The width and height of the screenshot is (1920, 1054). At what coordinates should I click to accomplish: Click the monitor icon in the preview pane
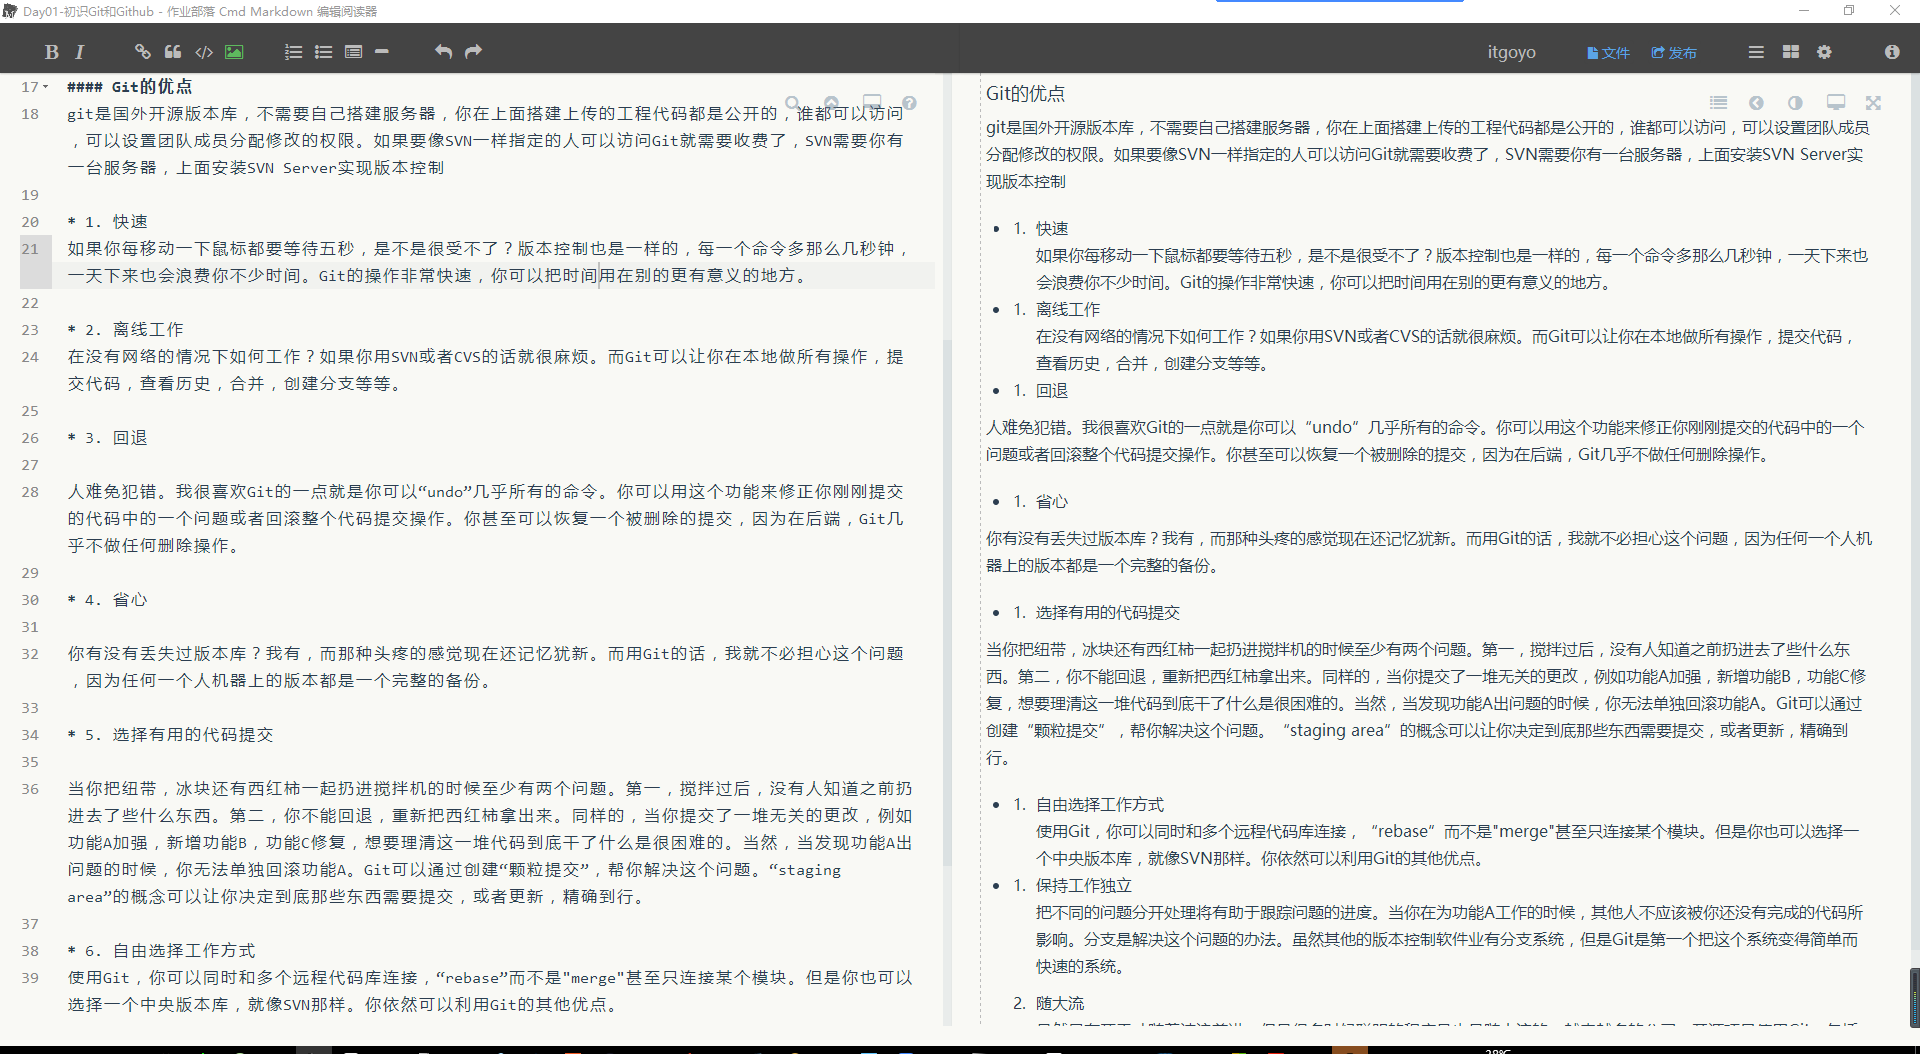point(1836,102)
